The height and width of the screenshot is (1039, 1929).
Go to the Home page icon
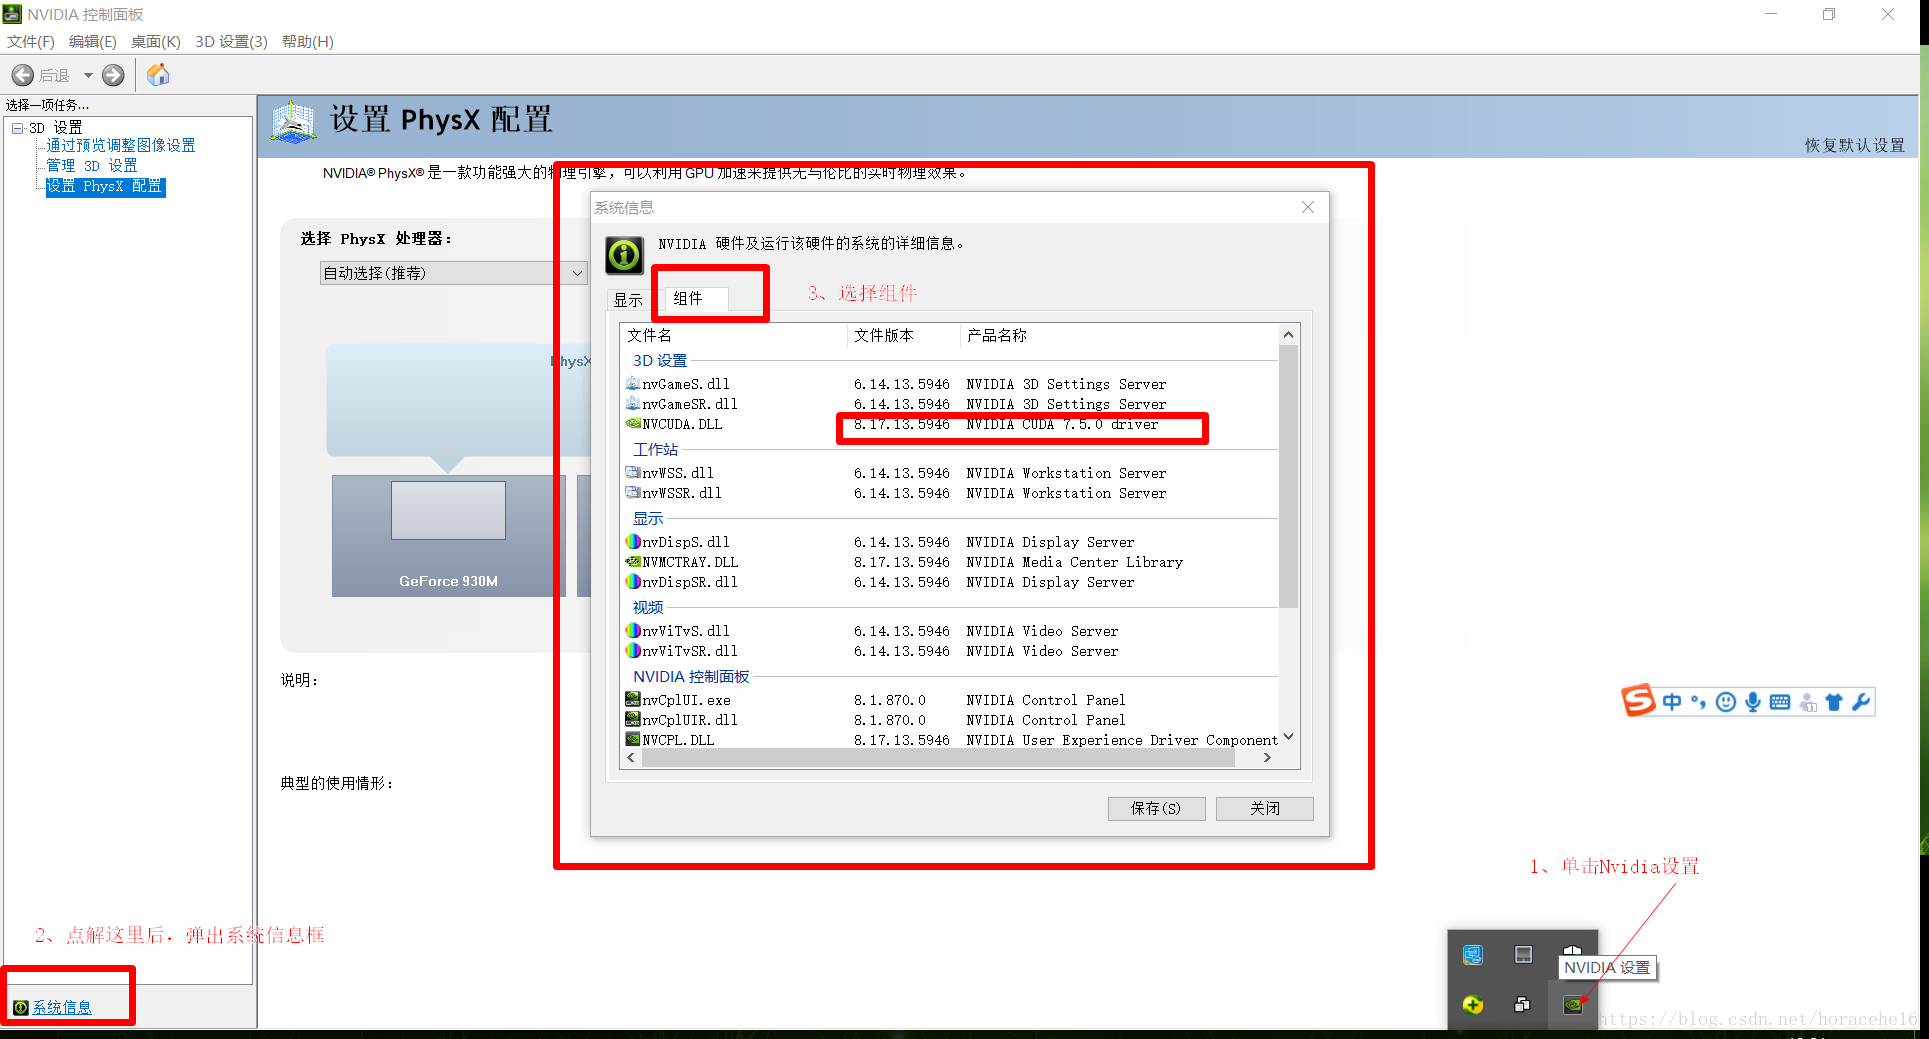158,75
